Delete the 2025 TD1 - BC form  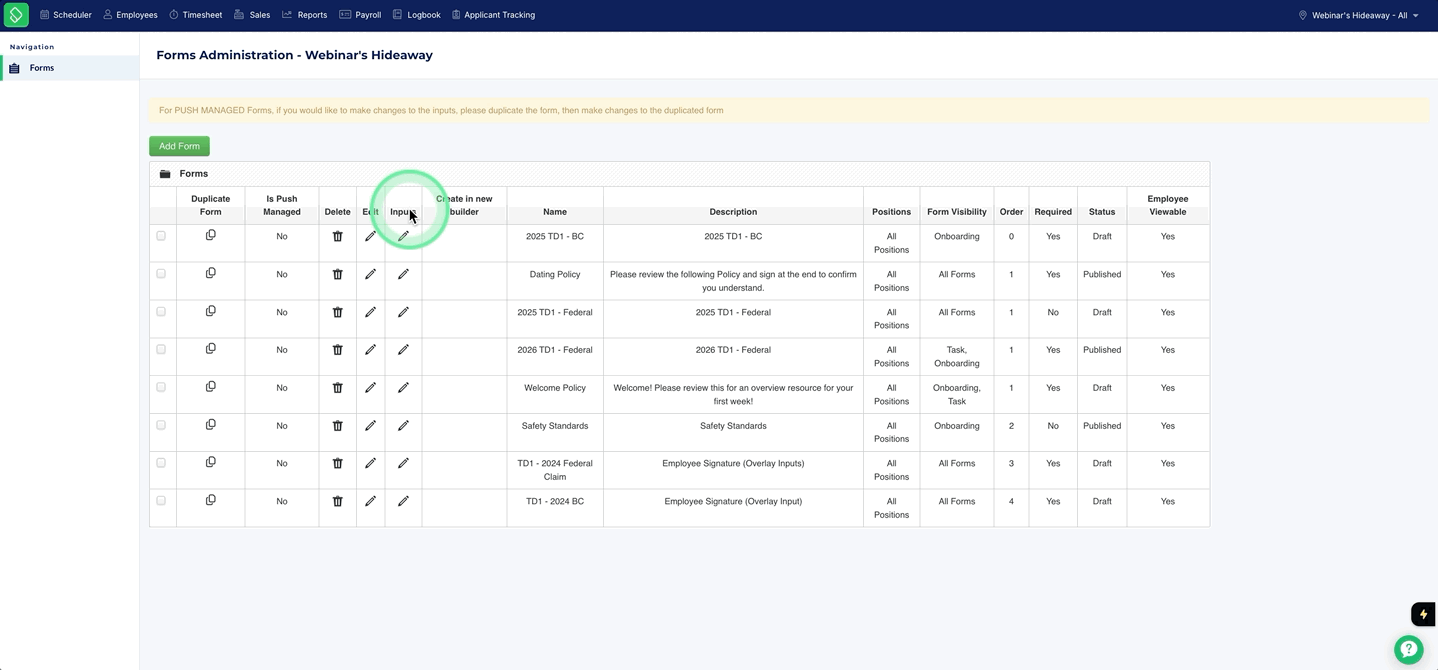coord(337,236)
